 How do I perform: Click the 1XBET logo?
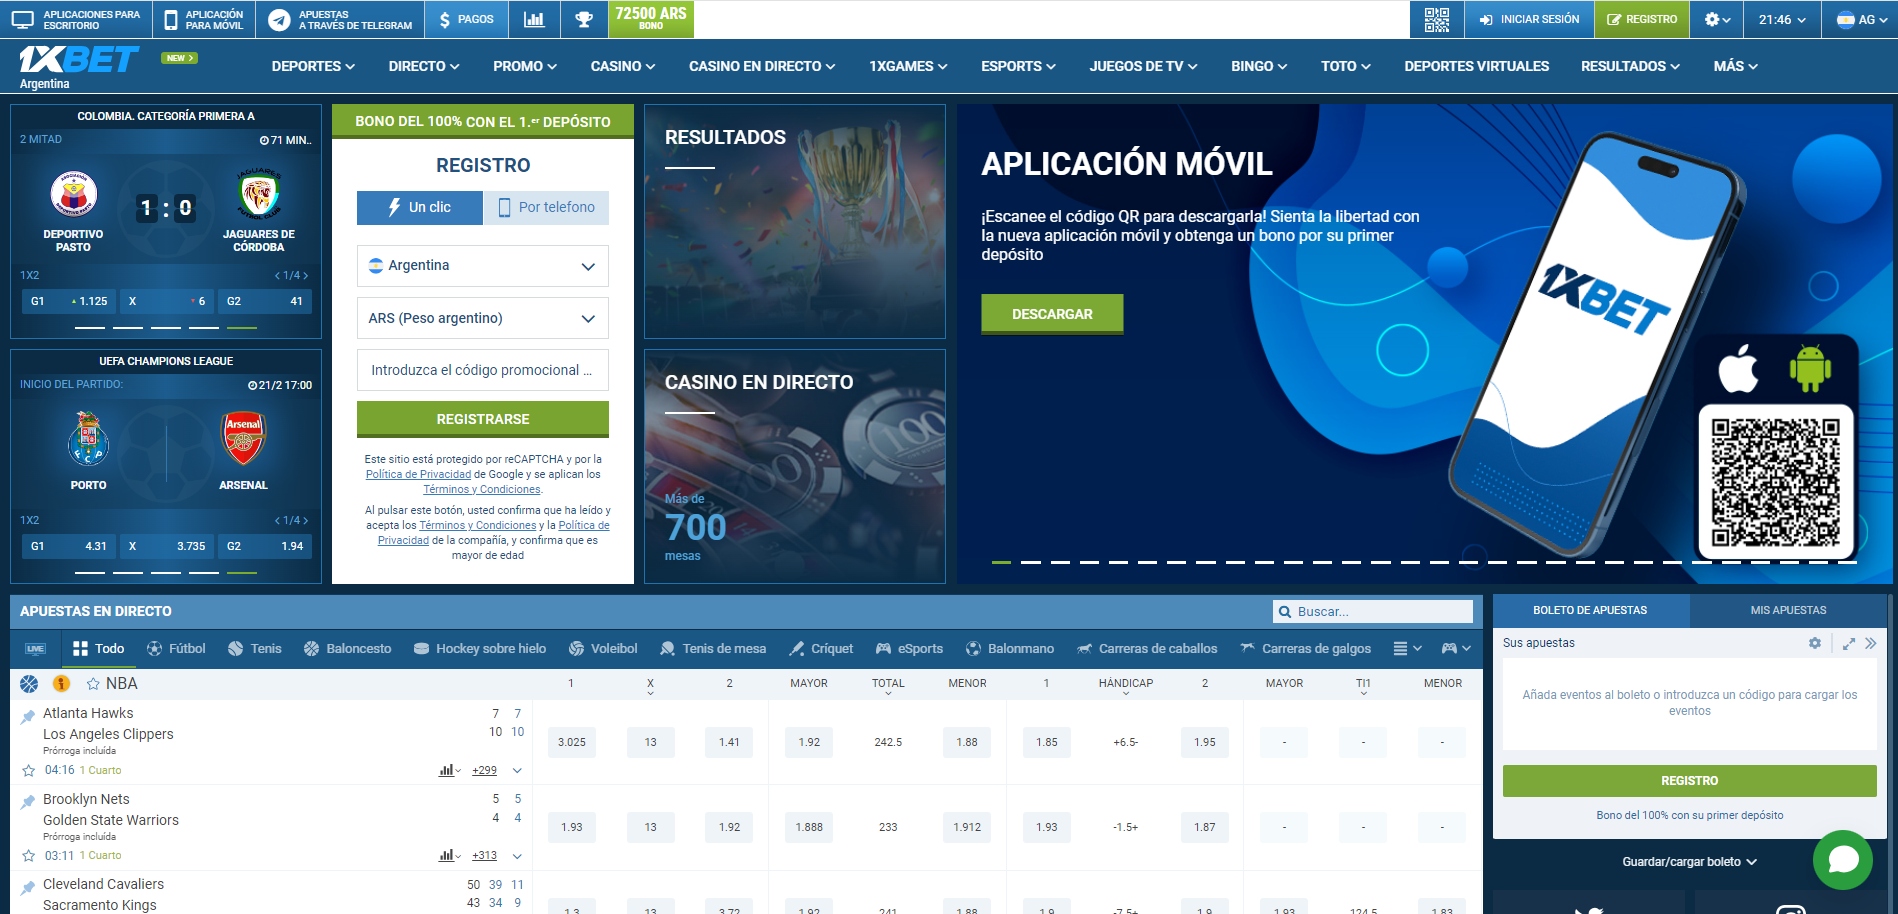(79, 60)
